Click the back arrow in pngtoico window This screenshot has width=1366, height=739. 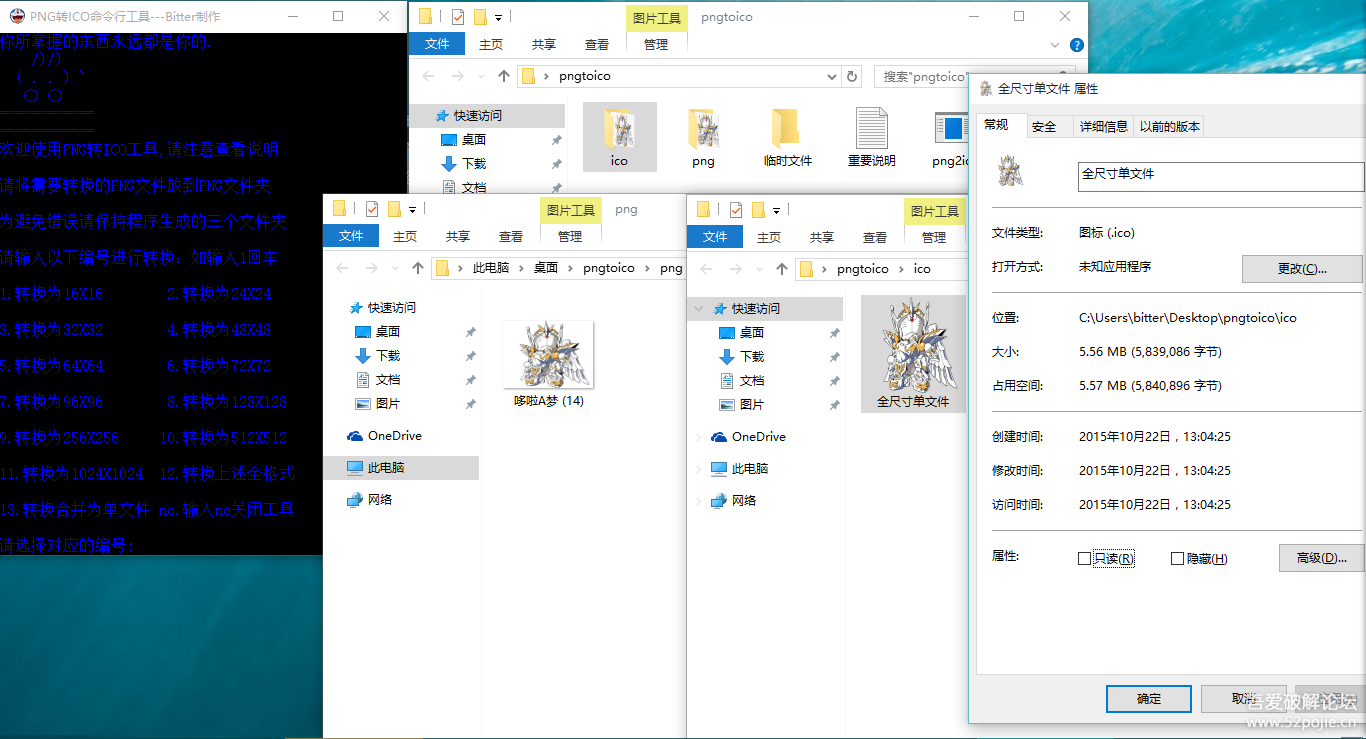click(x=428, y=76)
